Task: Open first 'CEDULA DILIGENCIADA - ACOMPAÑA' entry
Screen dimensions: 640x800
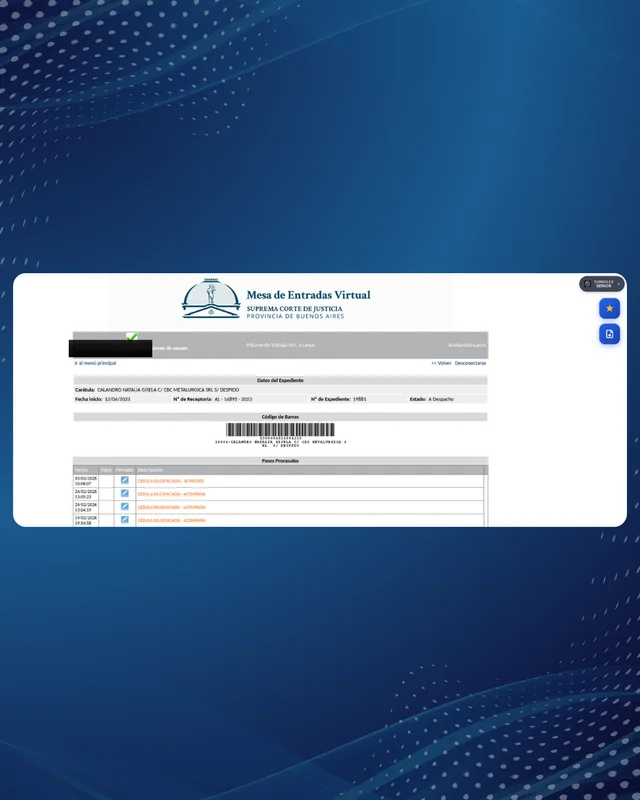Action: coord(171,494)
